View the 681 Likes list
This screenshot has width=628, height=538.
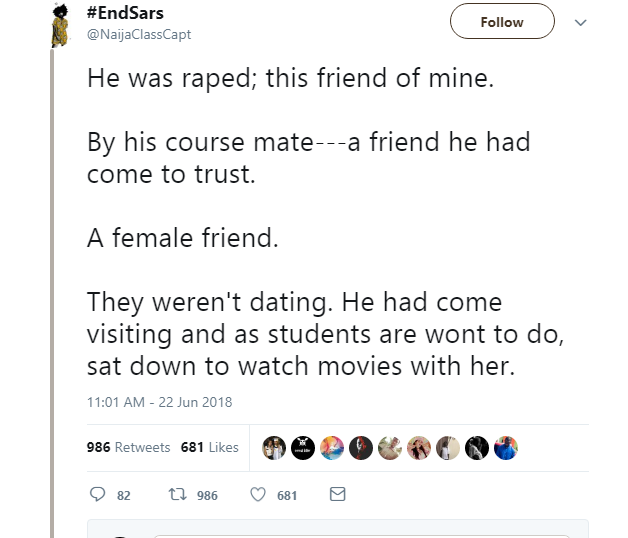point(209,447)
